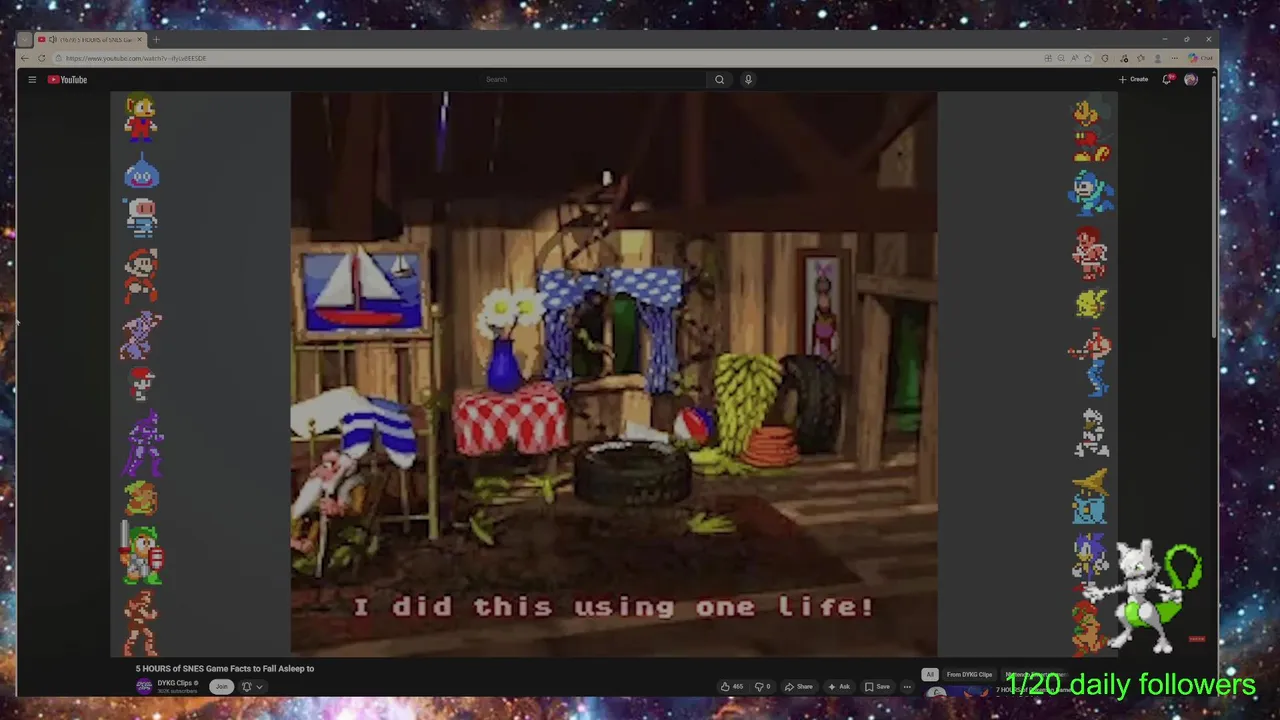
Task: Click the Share button
Action: coord(798,686)
